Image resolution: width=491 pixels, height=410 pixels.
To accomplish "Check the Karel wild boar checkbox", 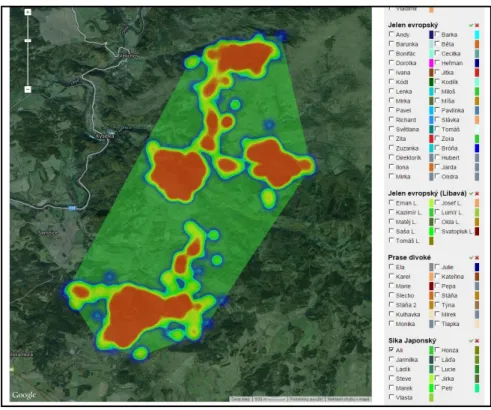I will click(x=391, y=276).
